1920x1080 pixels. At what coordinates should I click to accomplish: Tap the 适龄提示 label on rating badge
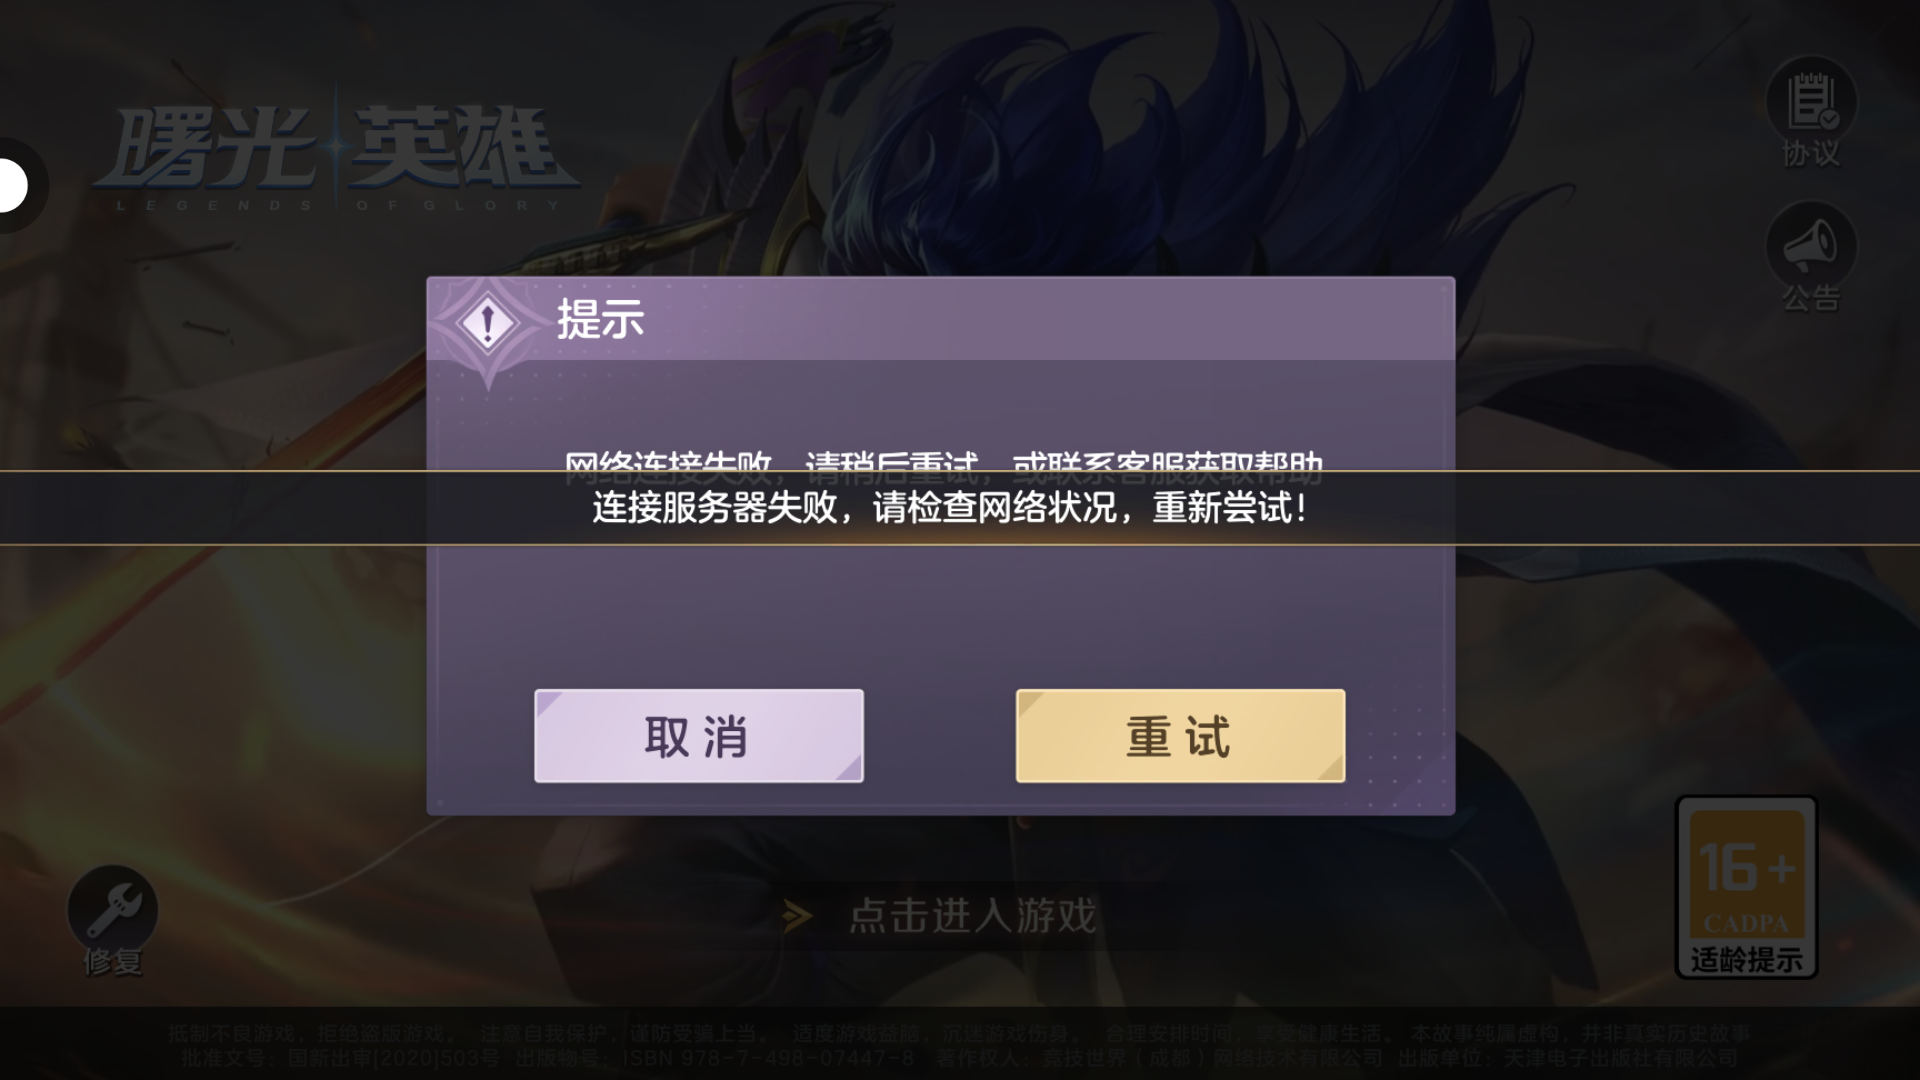click(x=1746, y=959)
